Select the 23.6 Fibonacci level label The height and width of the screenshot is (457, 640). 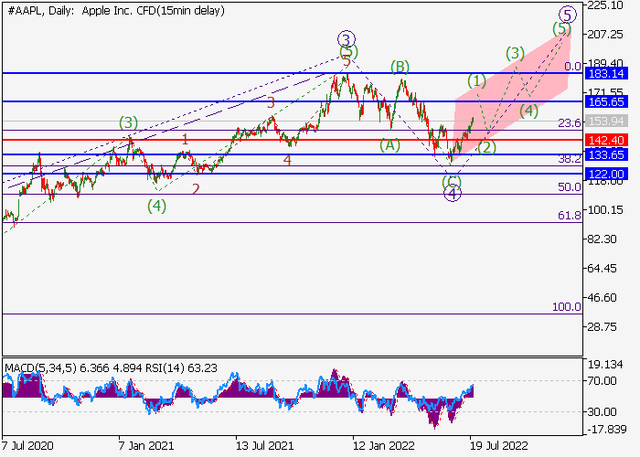click(569, 123)
